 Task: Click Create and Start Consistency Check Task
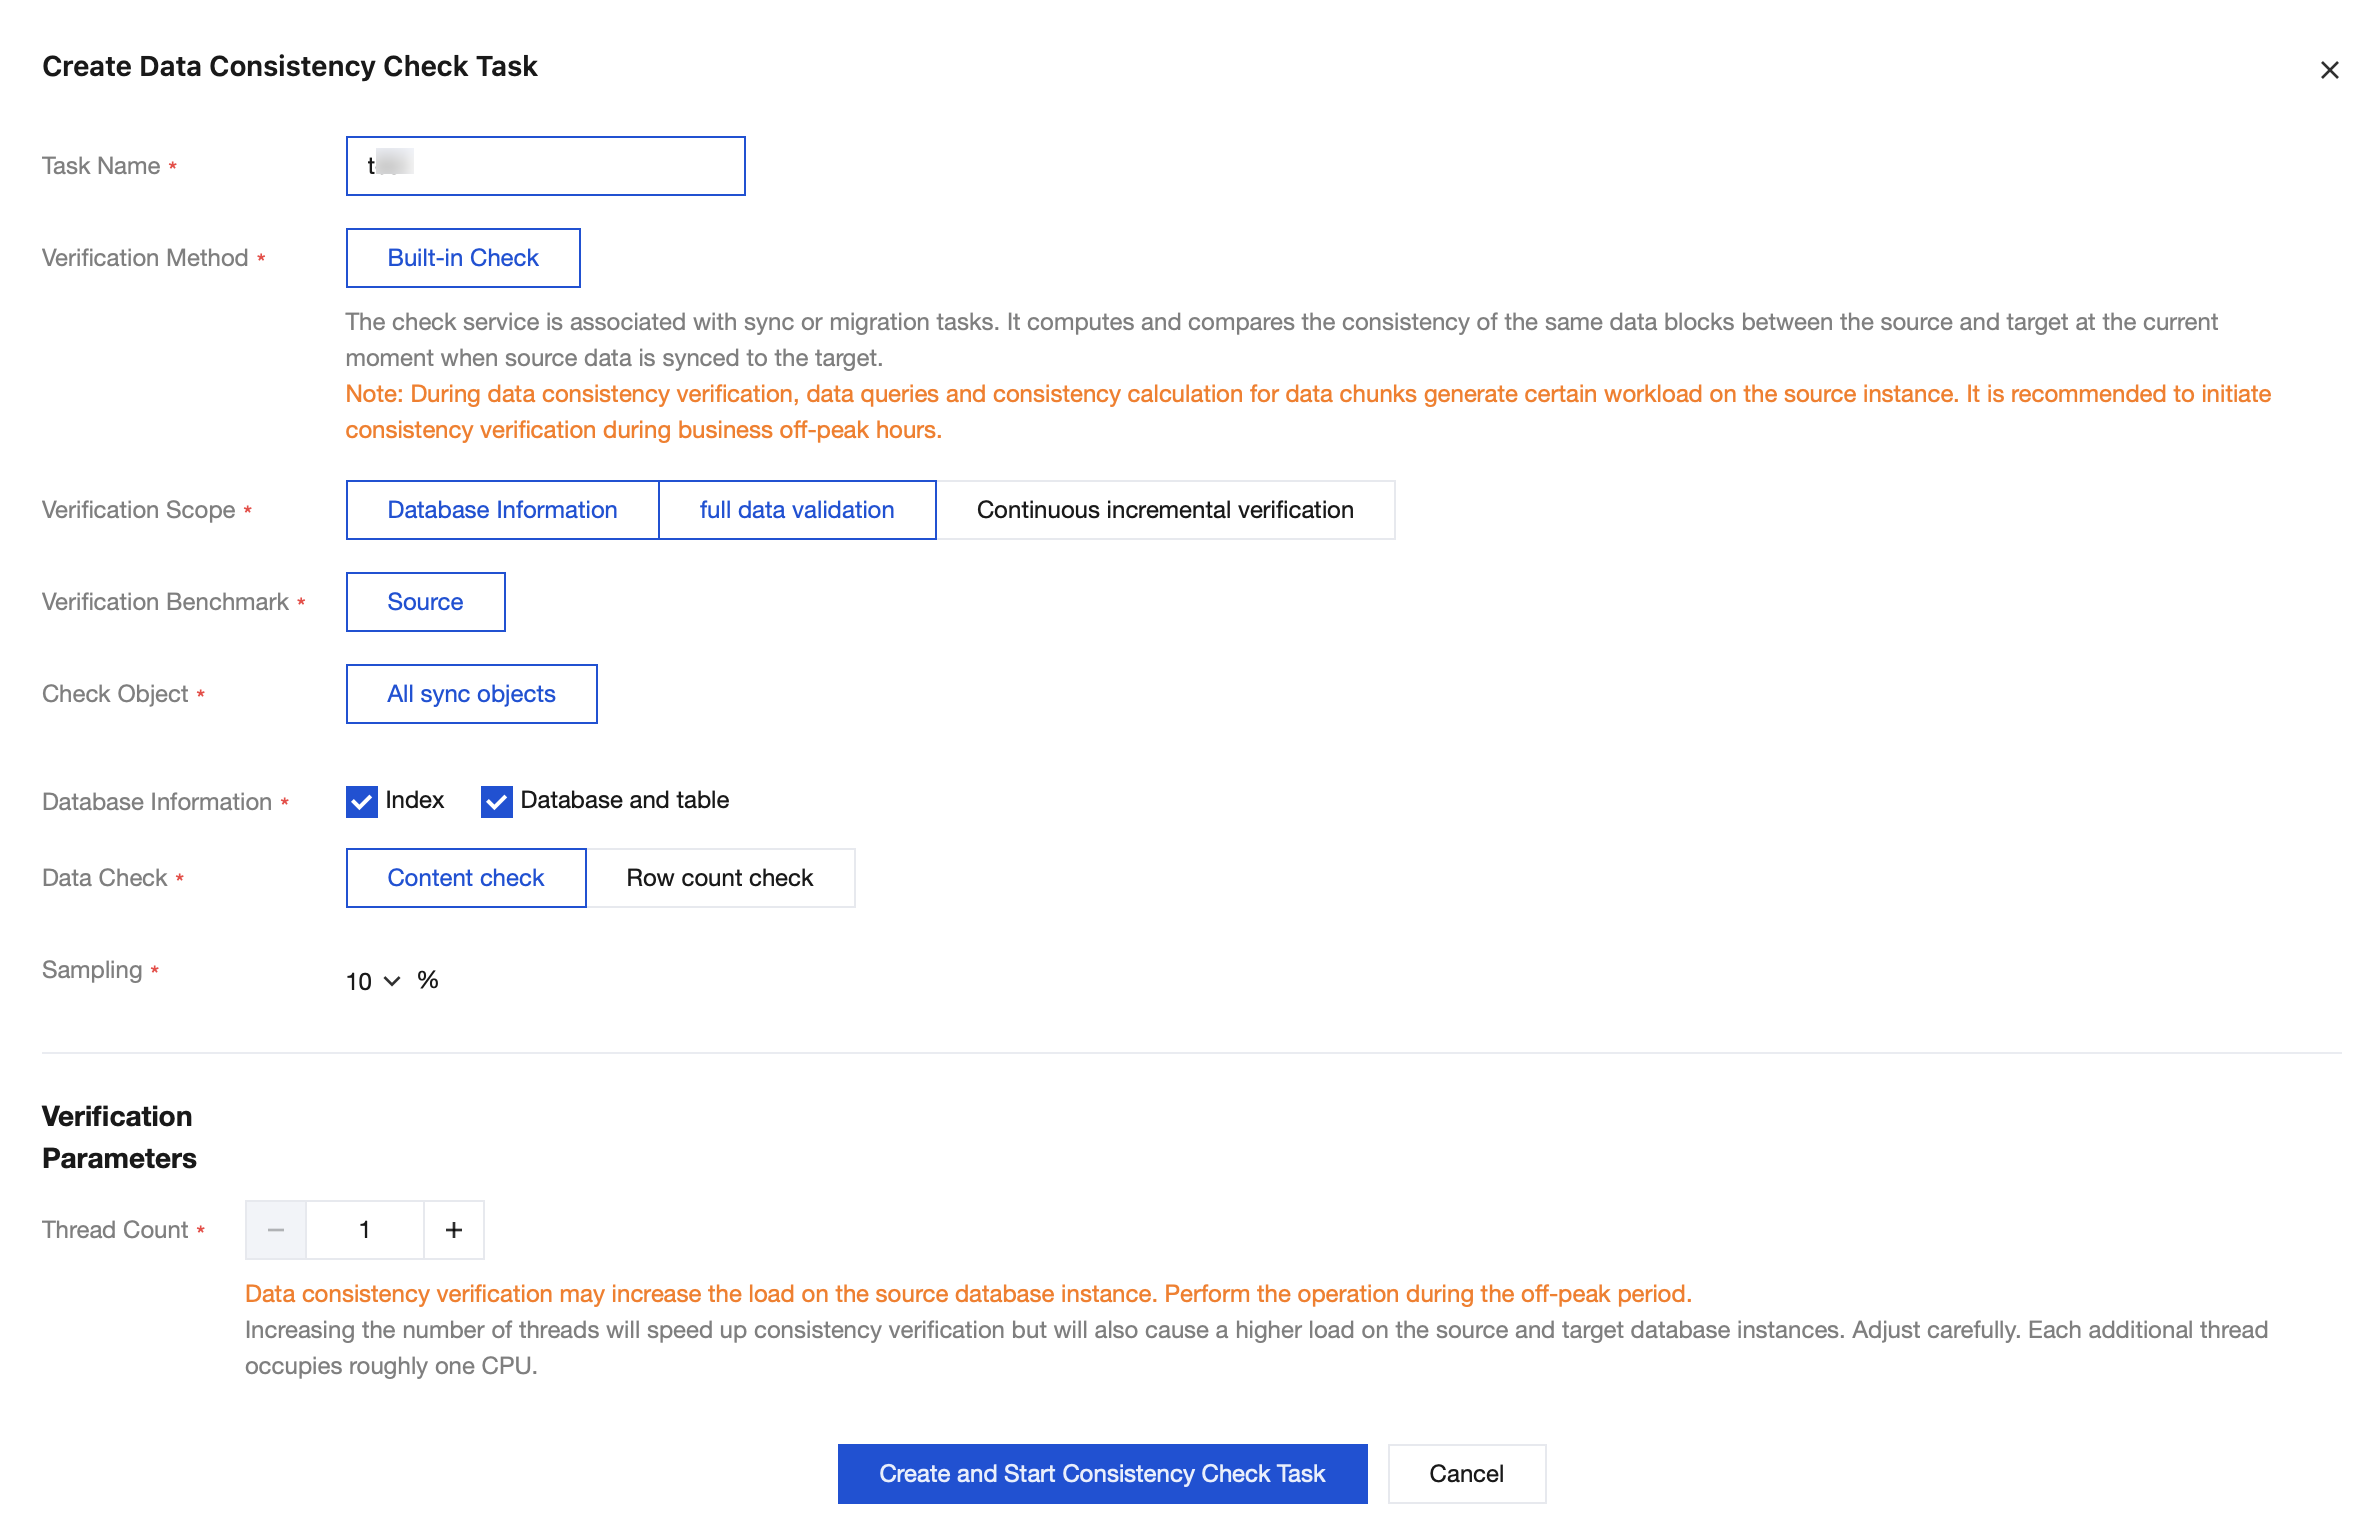point(1102,1474)
